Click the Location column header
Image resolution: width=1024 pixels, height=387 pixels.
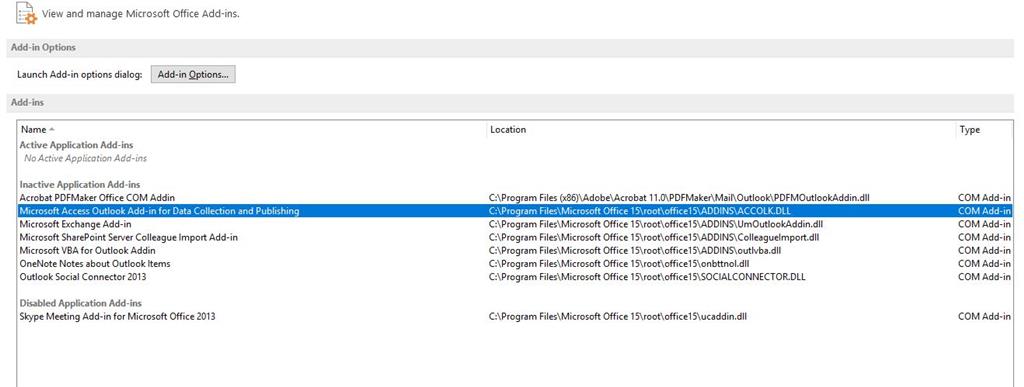coord(721,129)
